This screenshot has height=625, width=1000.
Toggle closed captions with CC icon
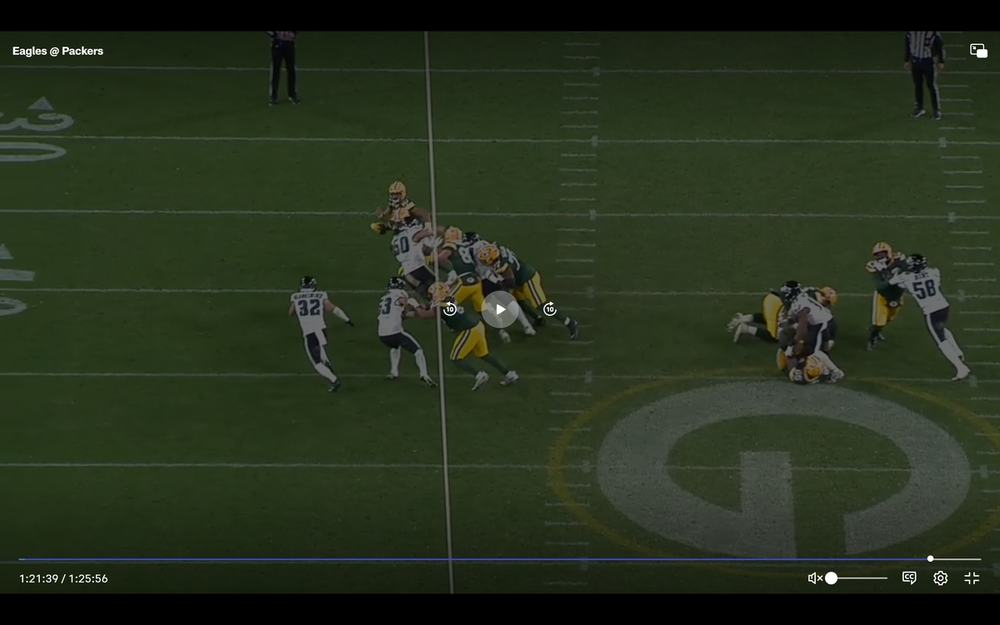pos(909,578)
